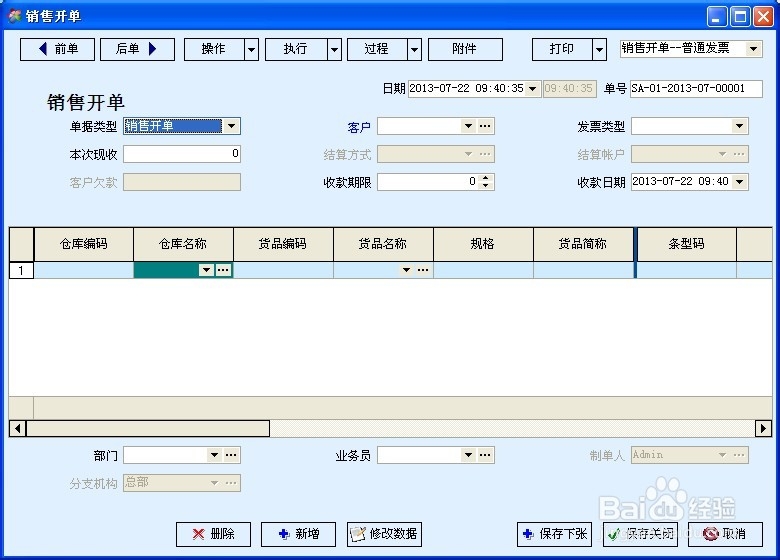The image size is (780, 560).
Task: Expand 货品名称 cell dropdown in row 1
Action: point(406,270)
